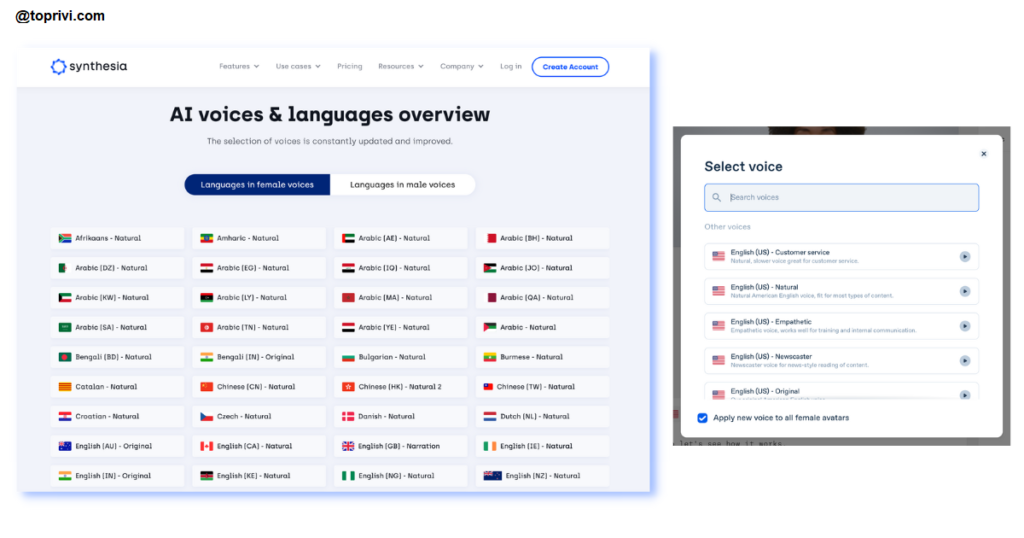Click the Netherlands flag beside Dutch (NL)
1024x538 pixels.
coord(490,416)
